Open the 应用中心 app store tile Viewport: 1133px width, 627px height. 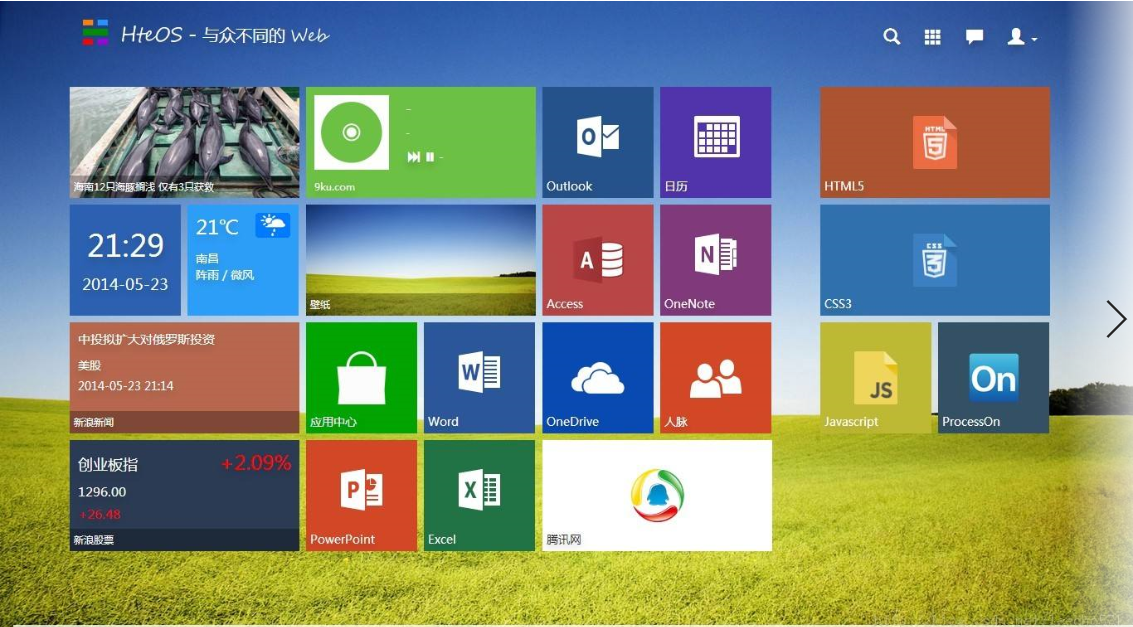point(361,378)
